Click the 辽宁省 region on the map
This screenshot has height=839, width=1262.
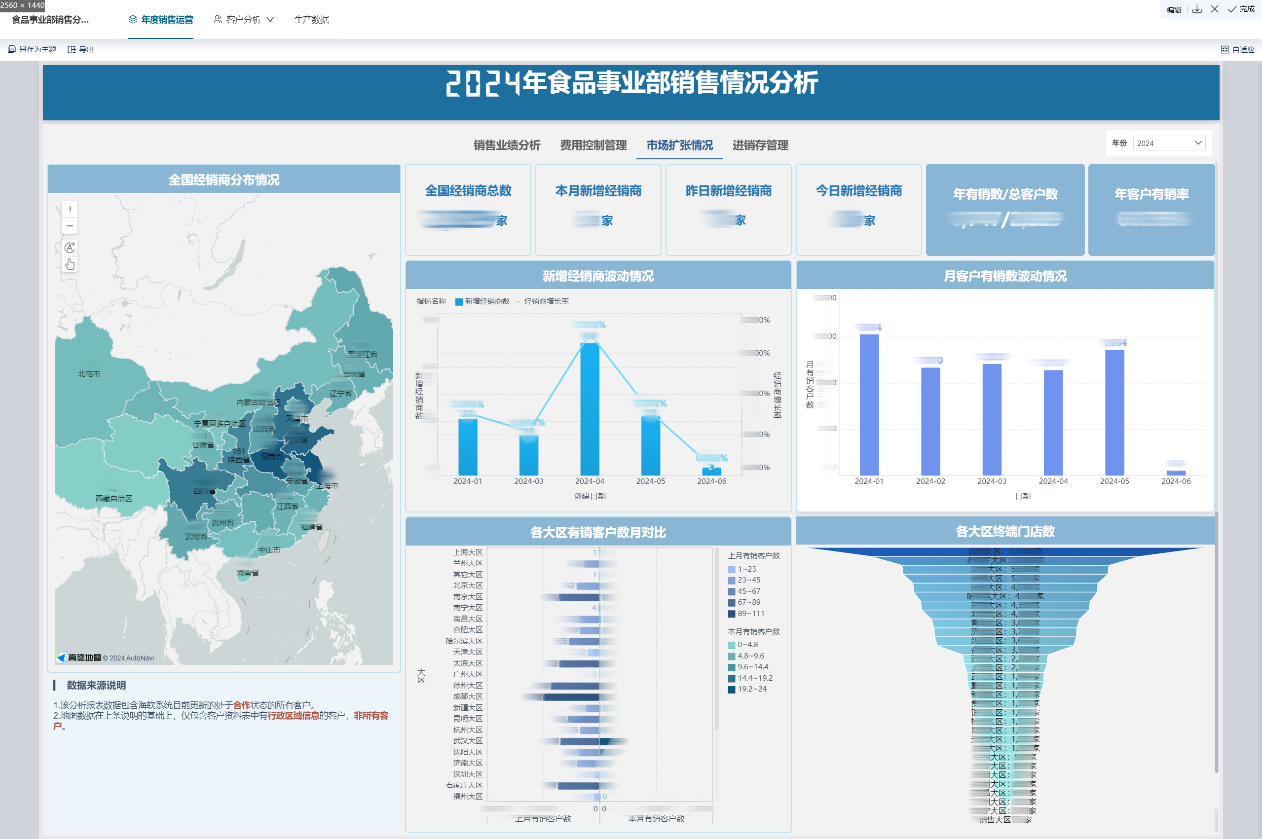point(341,394)
